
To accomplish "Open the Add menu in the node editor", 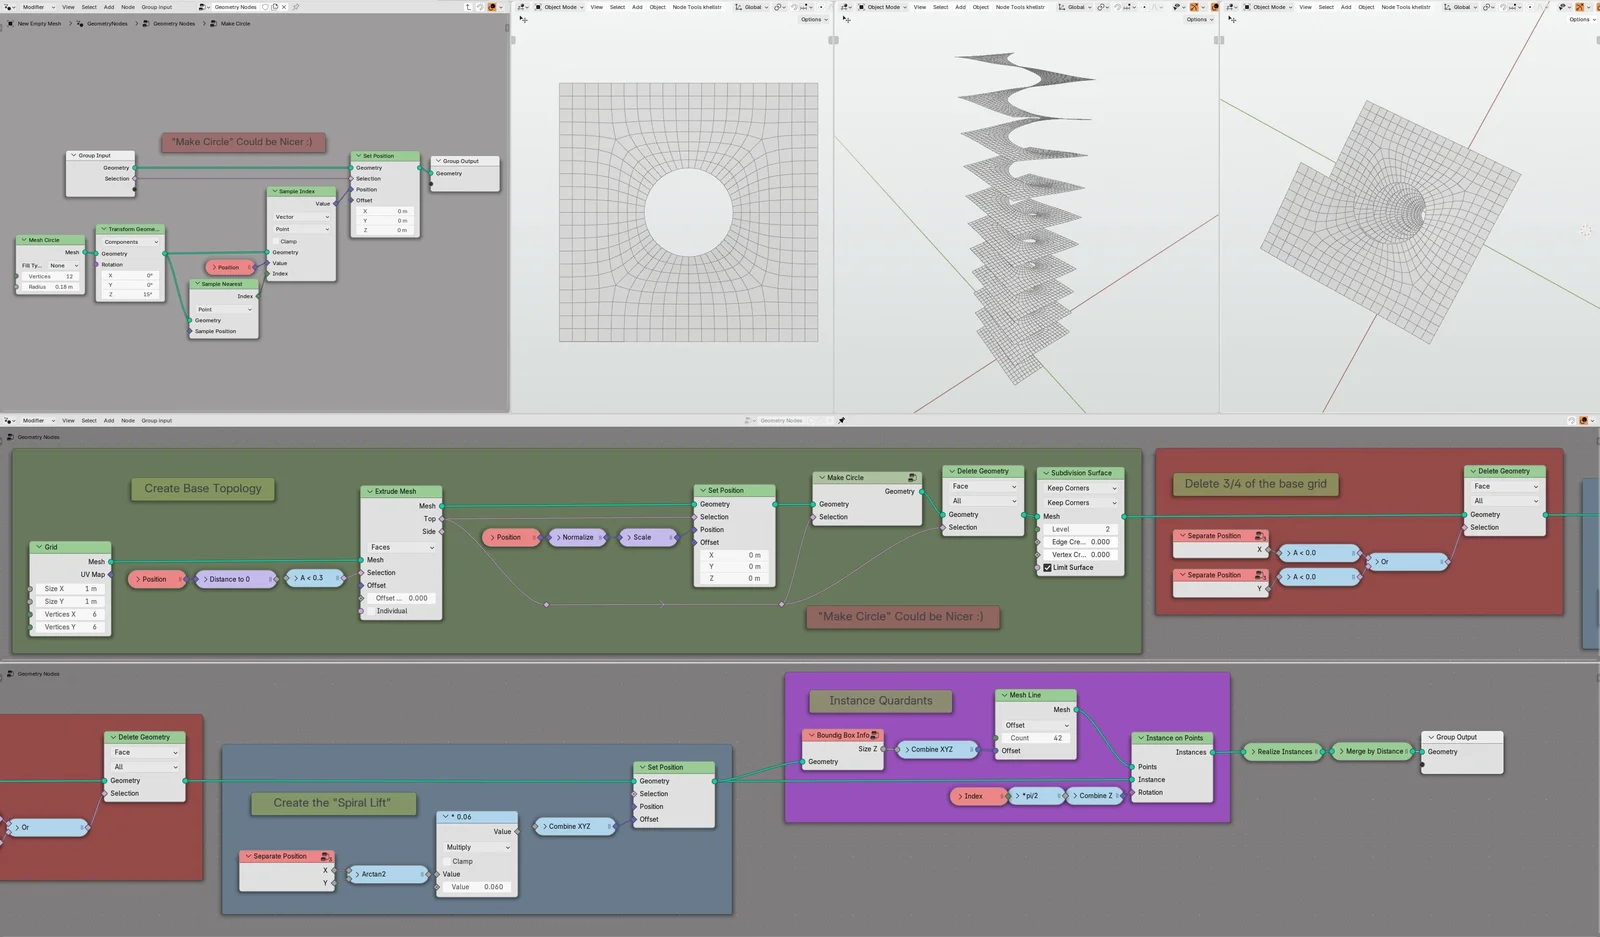I will [x=110, y=7].
